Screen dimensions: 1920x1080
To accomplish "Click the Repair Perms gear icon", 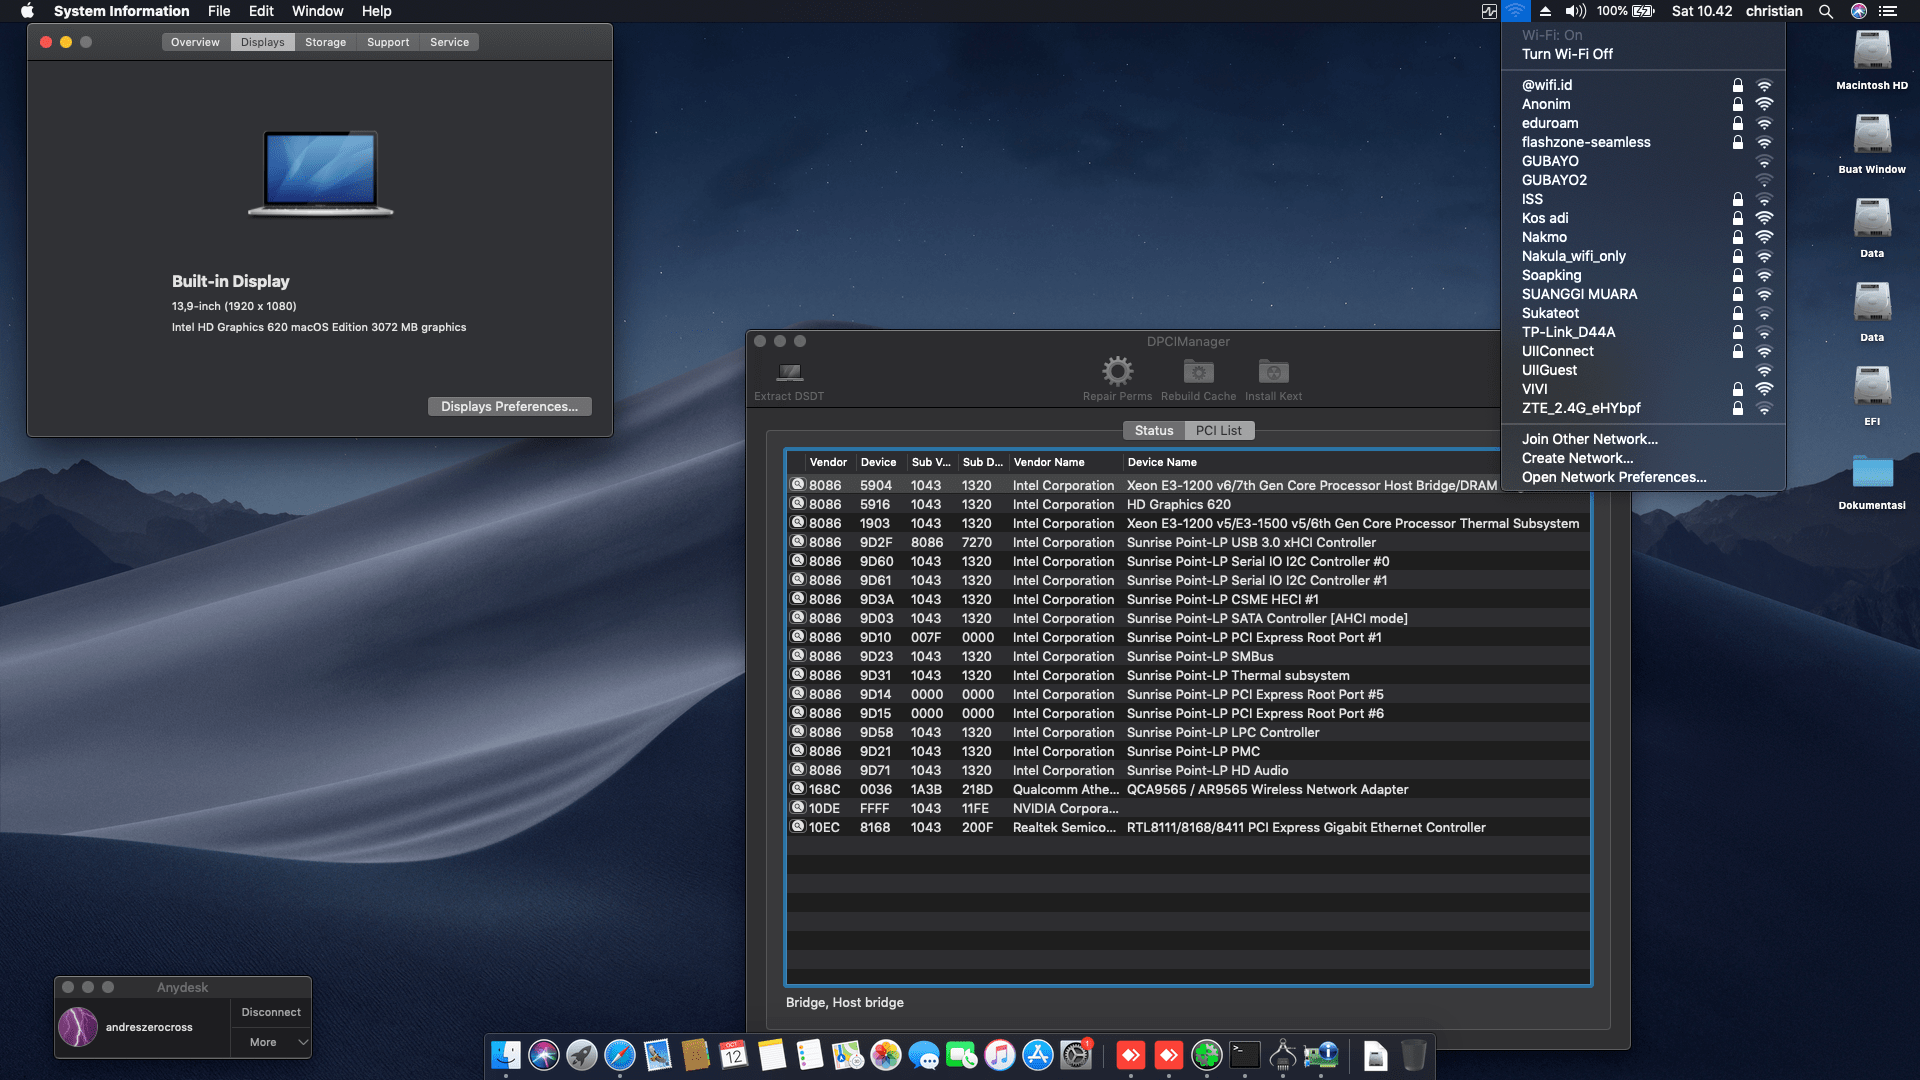I will pos(1117,373).
